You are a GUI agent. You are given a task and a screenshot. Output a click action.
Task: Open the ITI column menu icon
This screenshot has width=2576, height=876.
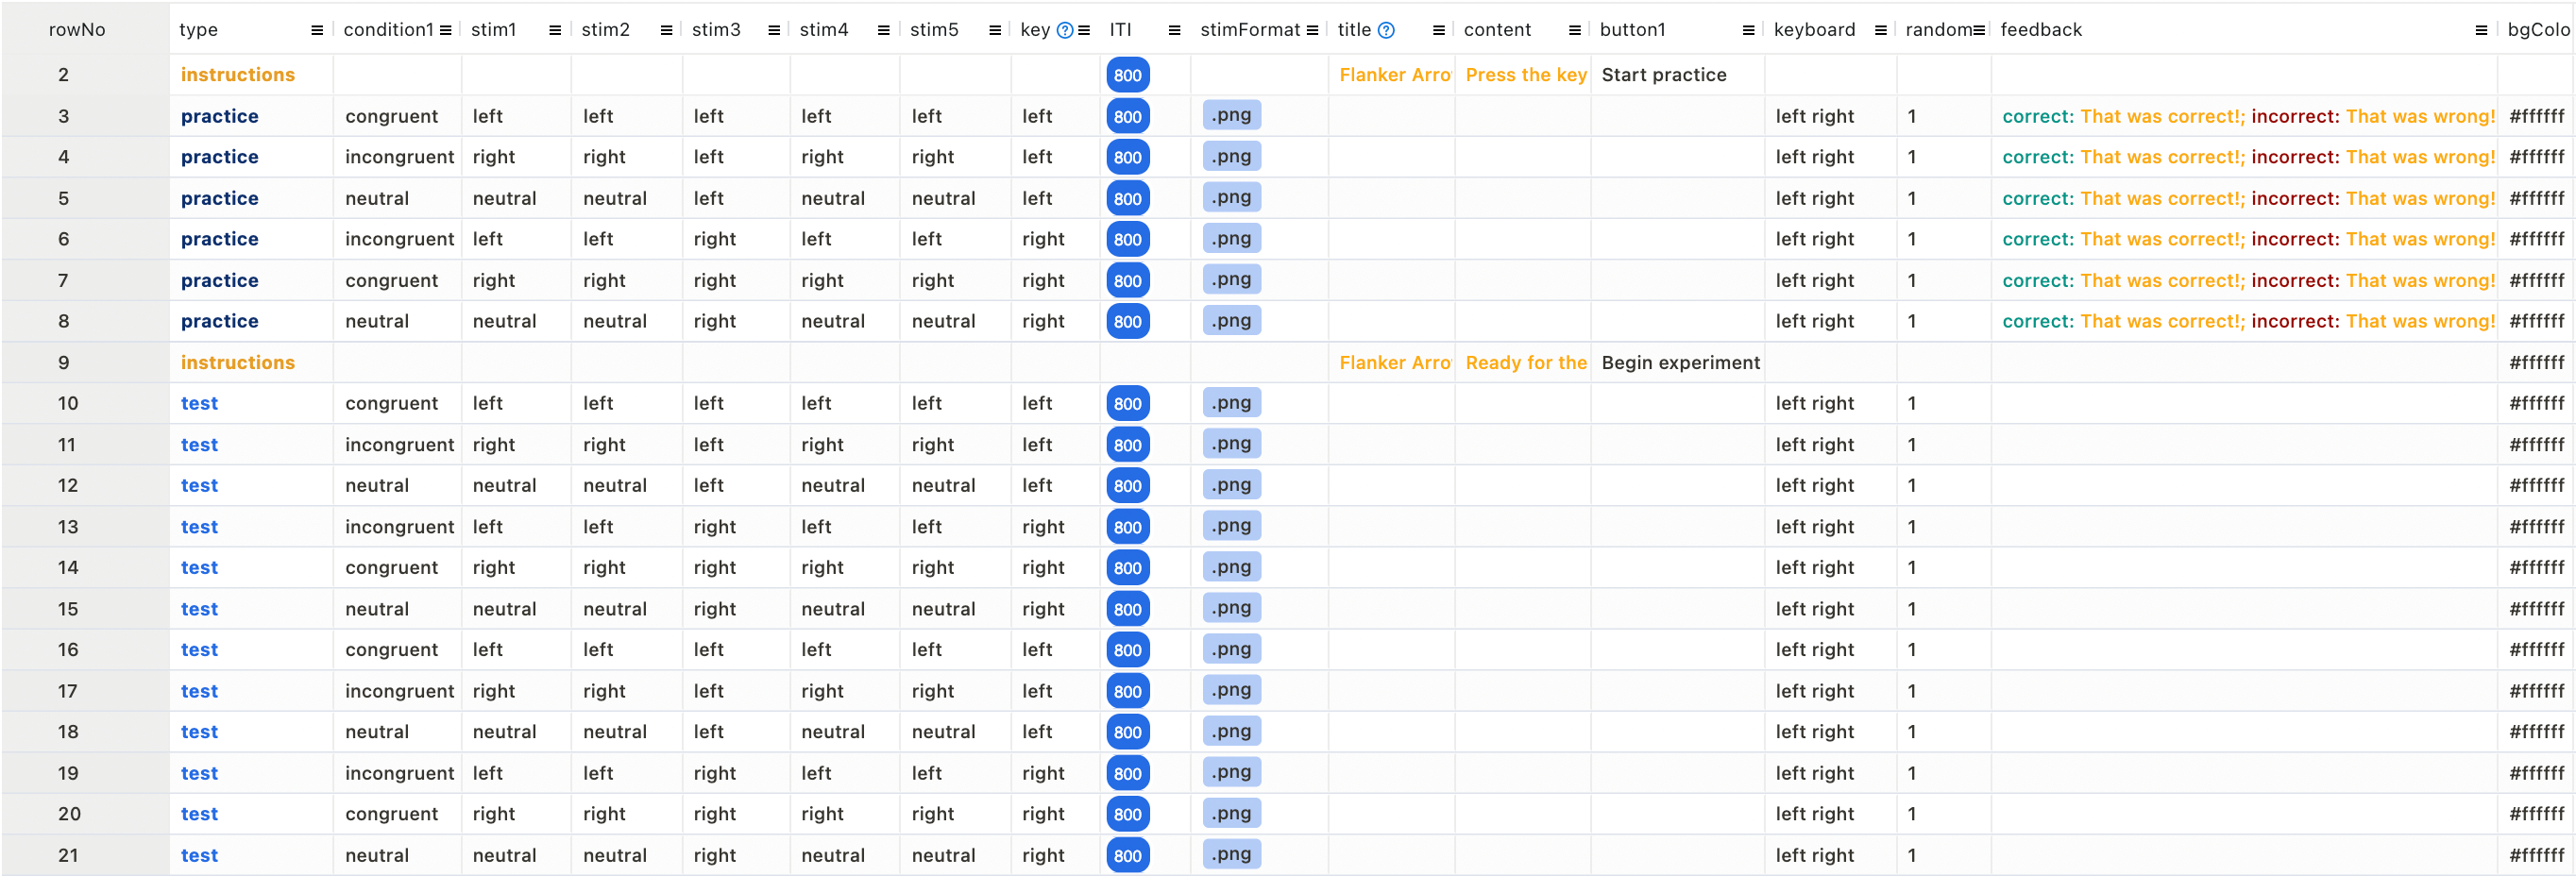coord(1174,30)
